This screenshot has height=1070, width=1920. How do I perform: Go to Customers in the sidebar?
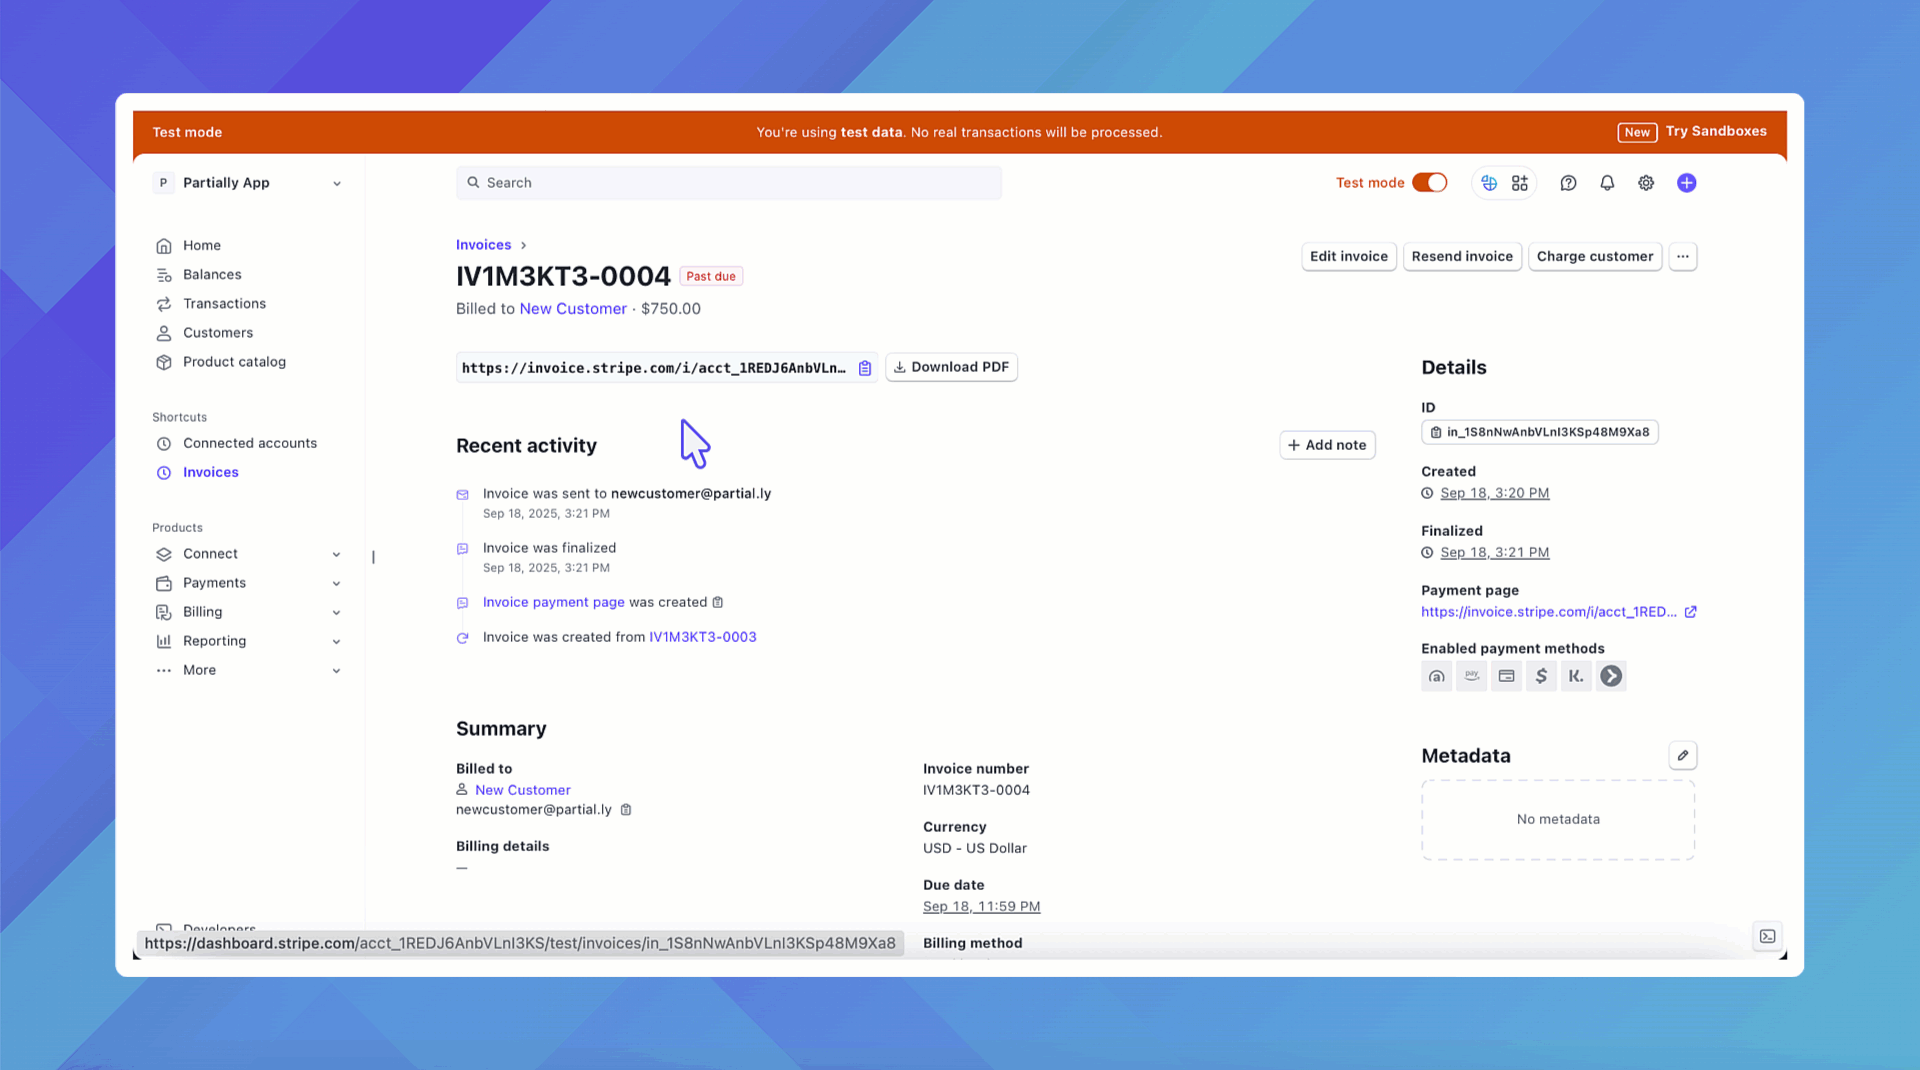(x=217, y=333)
